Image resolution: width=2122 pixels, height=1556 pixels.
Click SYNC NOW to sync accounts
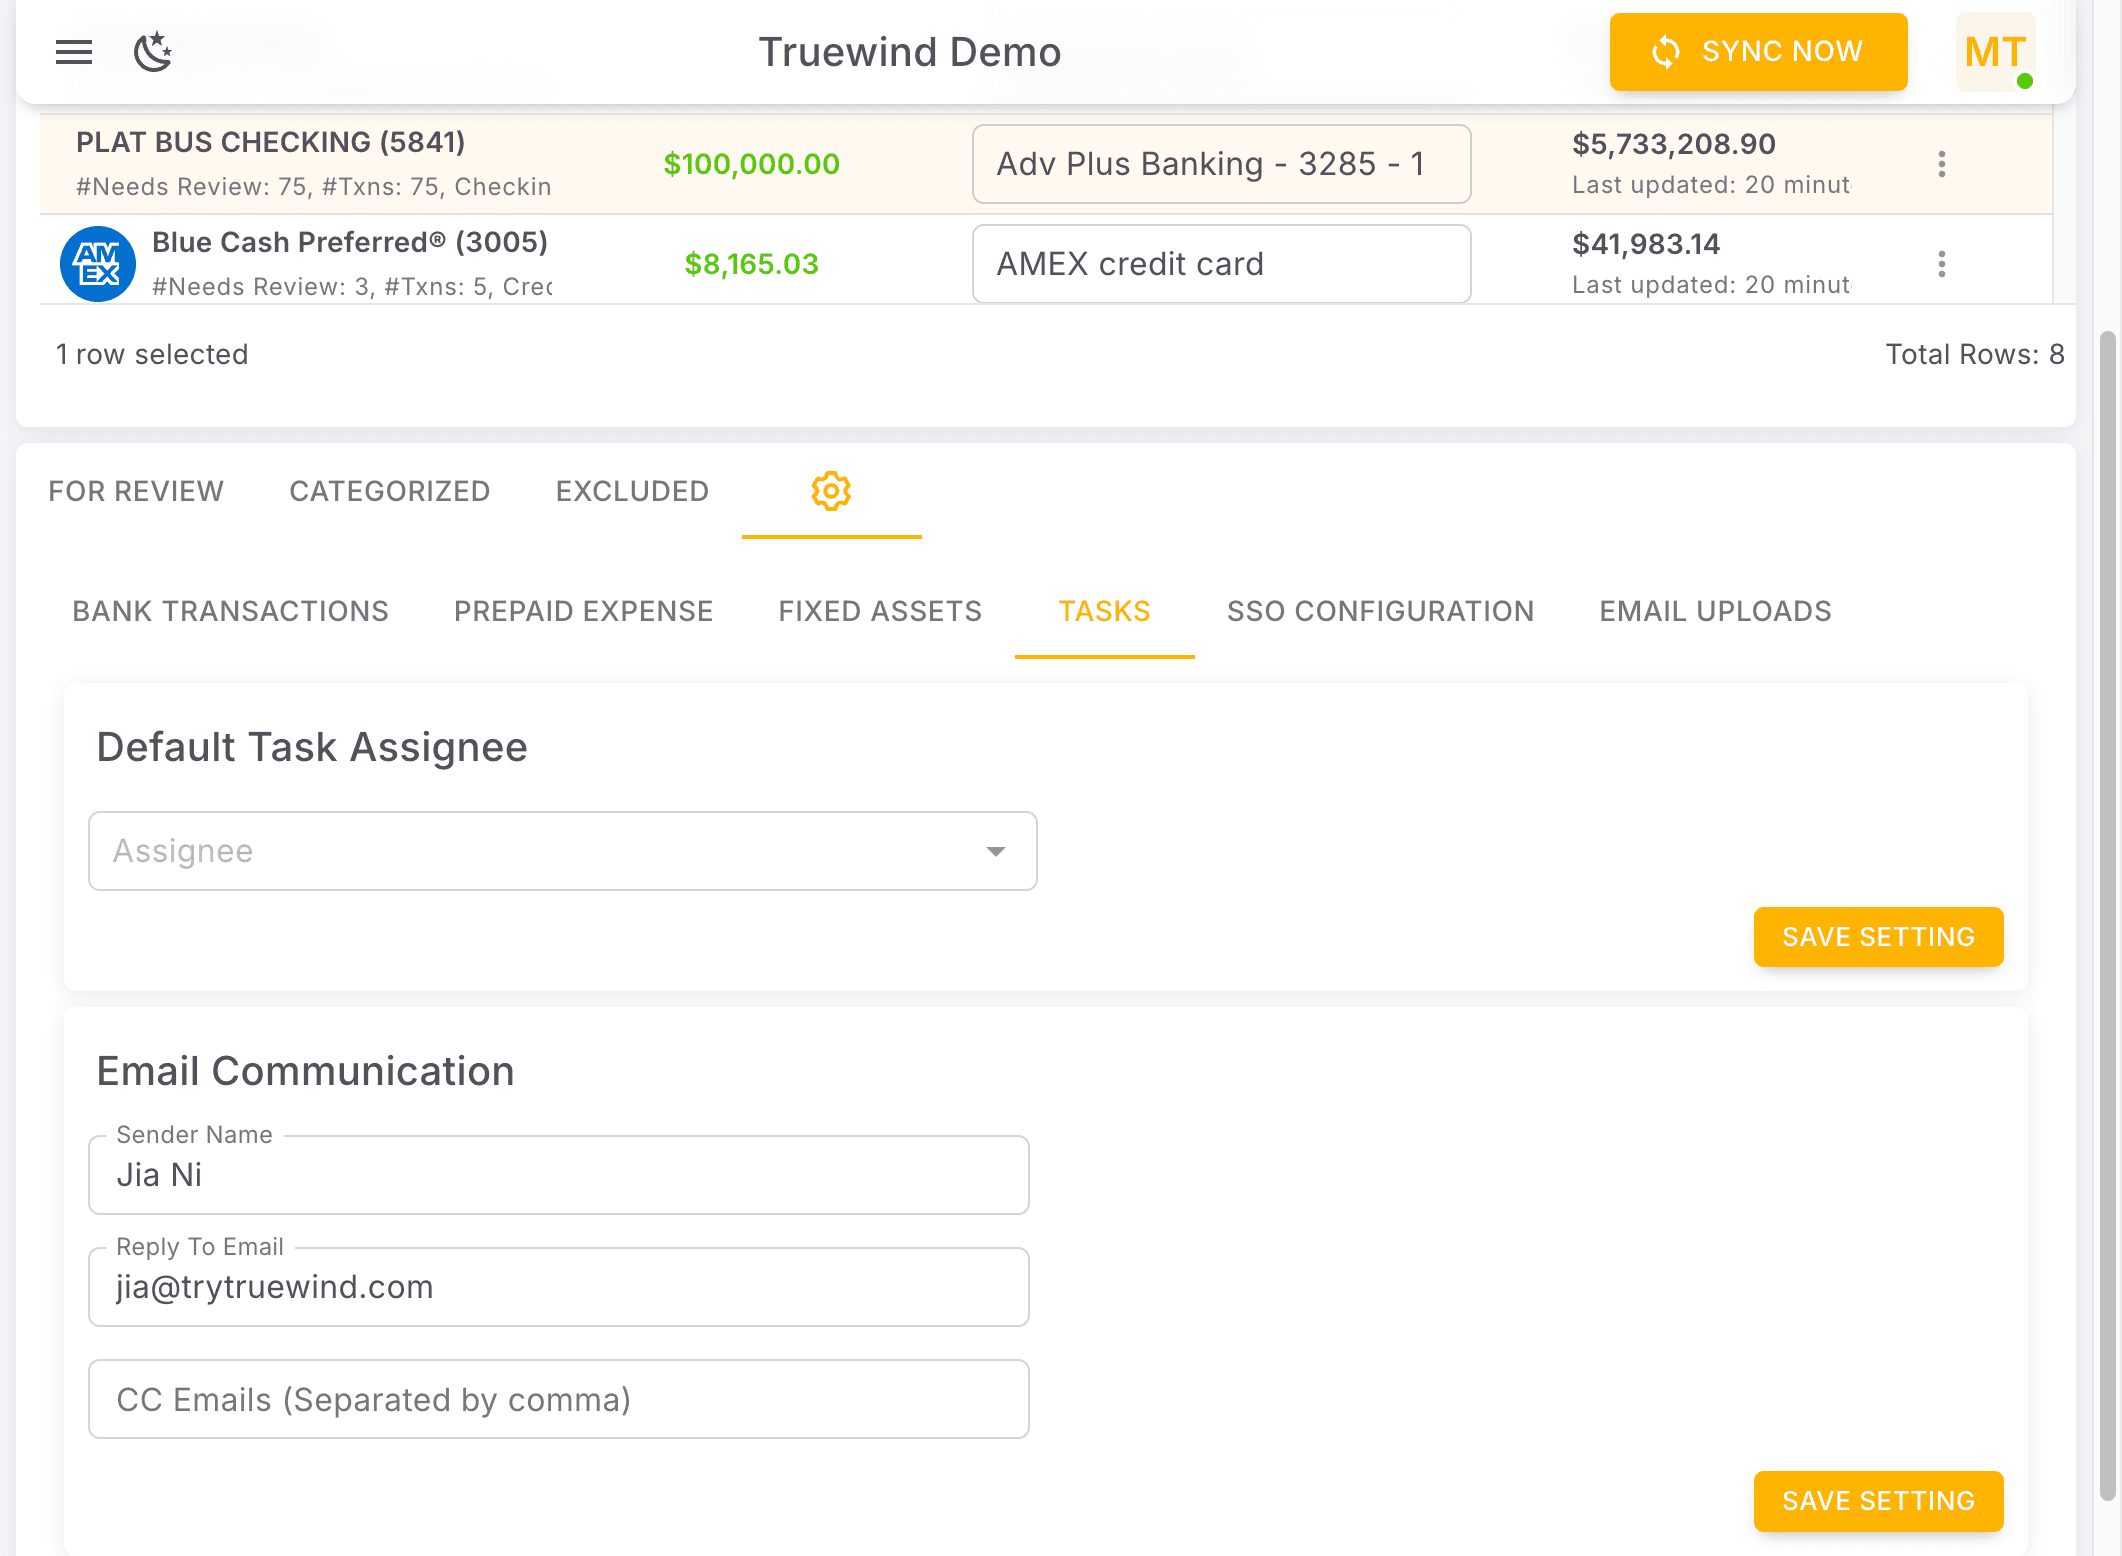point(1758,52)
